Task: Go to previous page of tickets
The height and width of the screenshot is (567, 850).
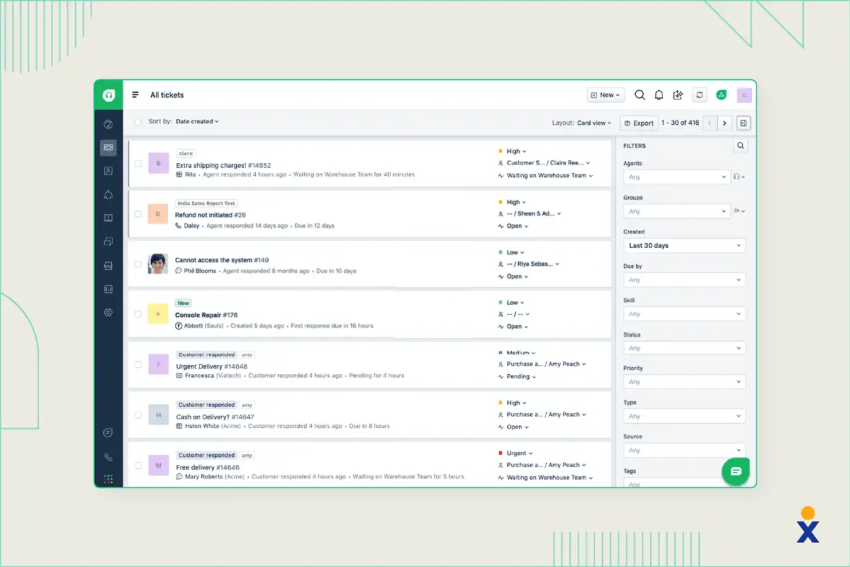Action: (710, 123)
